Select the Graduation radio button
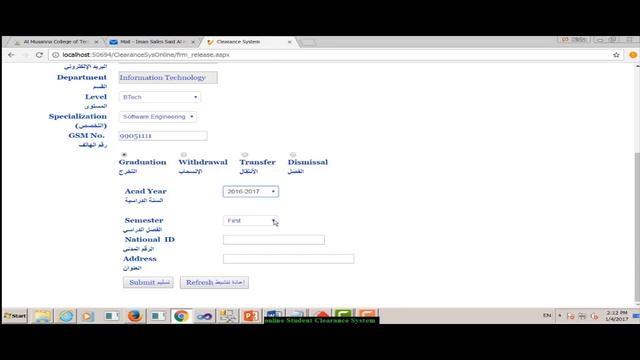This screenshot has height=360, width=640. (x=124, y=155)
